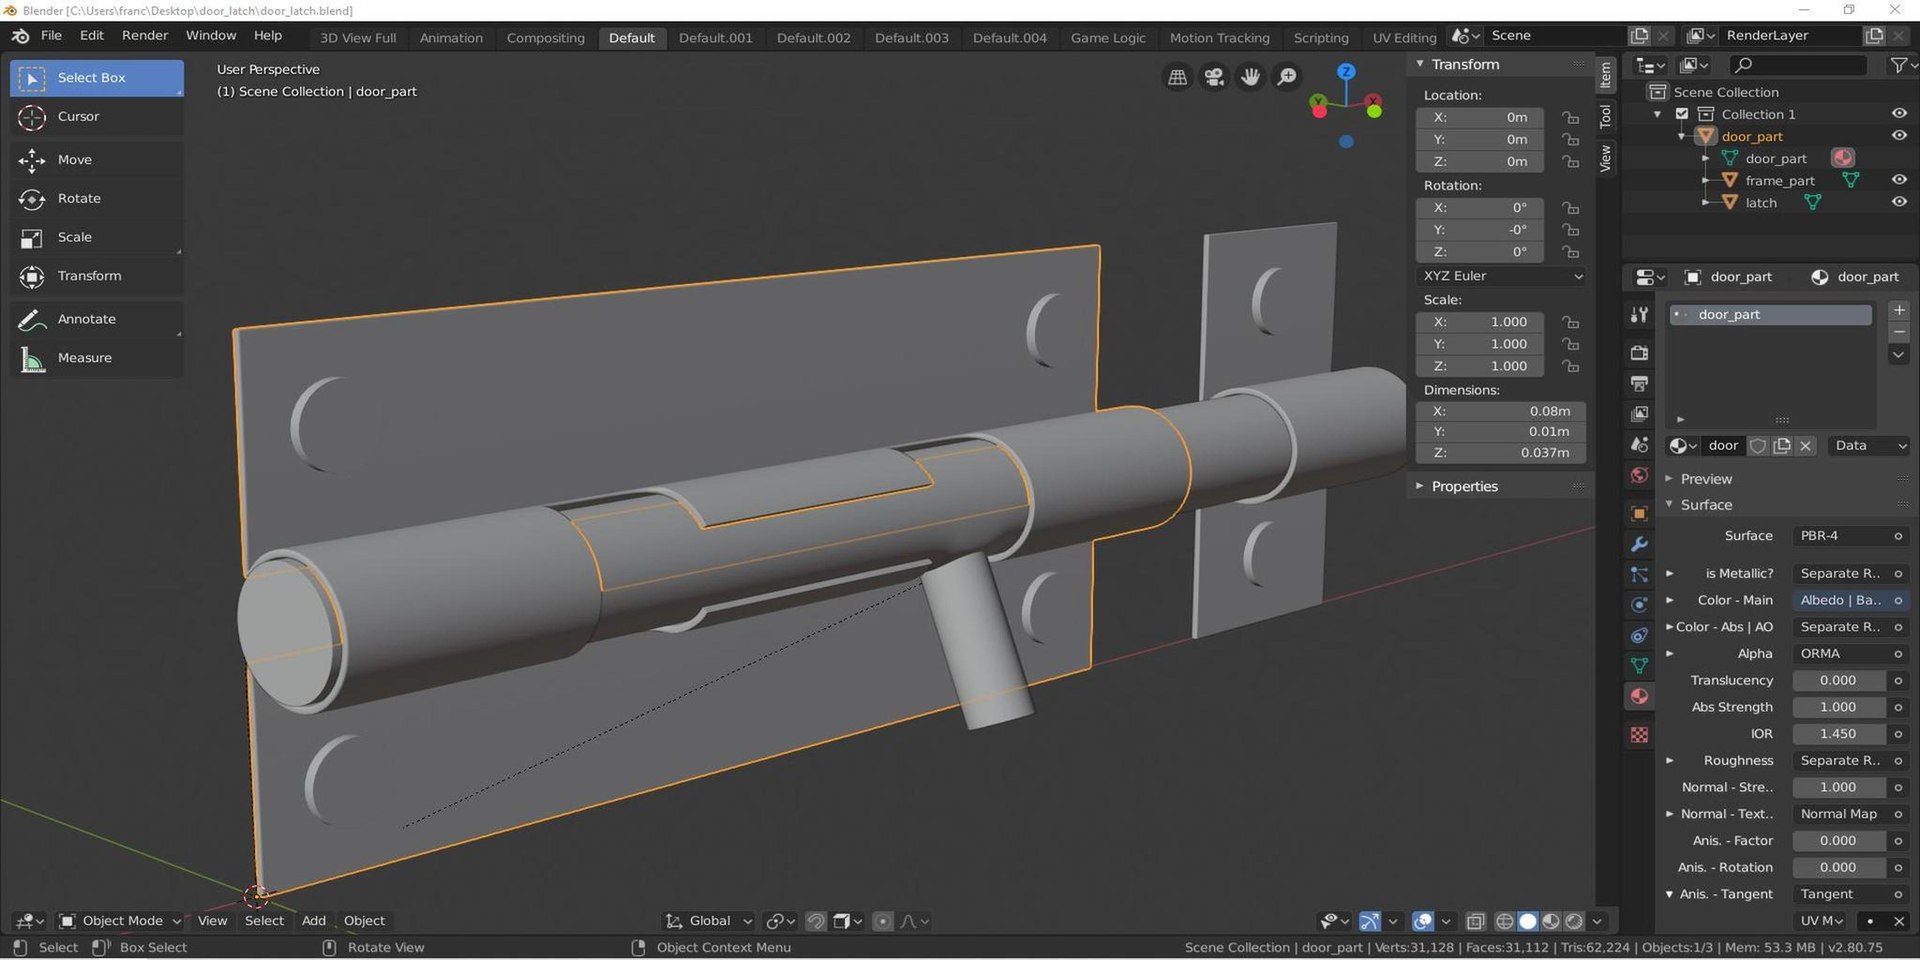Activate the Measure tool
Viewport: 1920px width, 960px height.
pos(97,358)
